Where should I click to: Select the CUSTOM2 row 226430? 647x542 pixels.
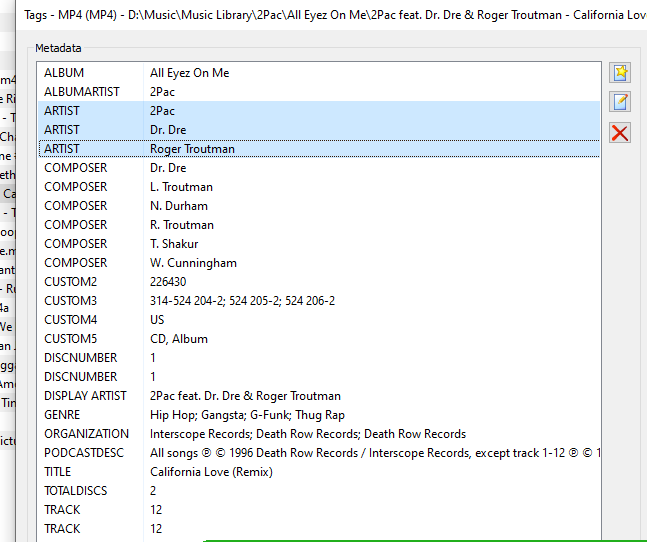[x=319, y=282]
